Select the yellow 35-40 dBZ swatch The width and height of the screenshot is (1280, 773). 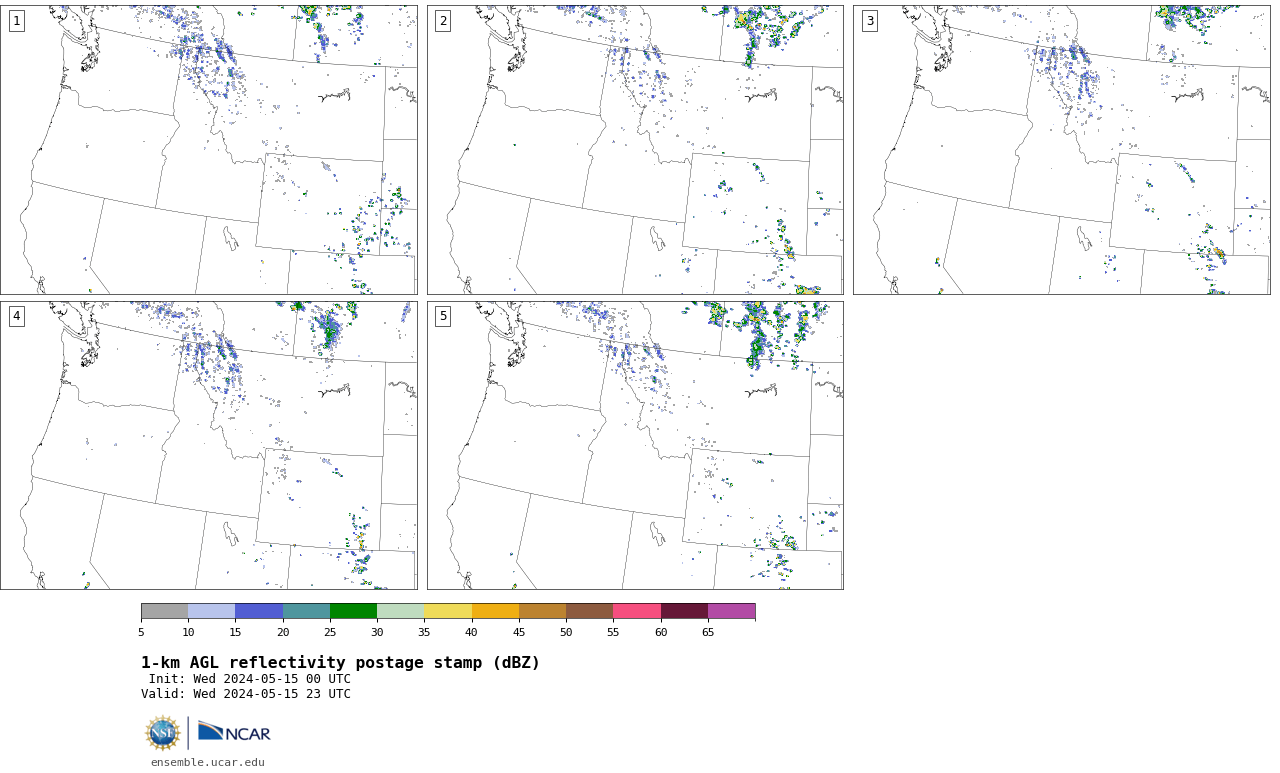448,611
